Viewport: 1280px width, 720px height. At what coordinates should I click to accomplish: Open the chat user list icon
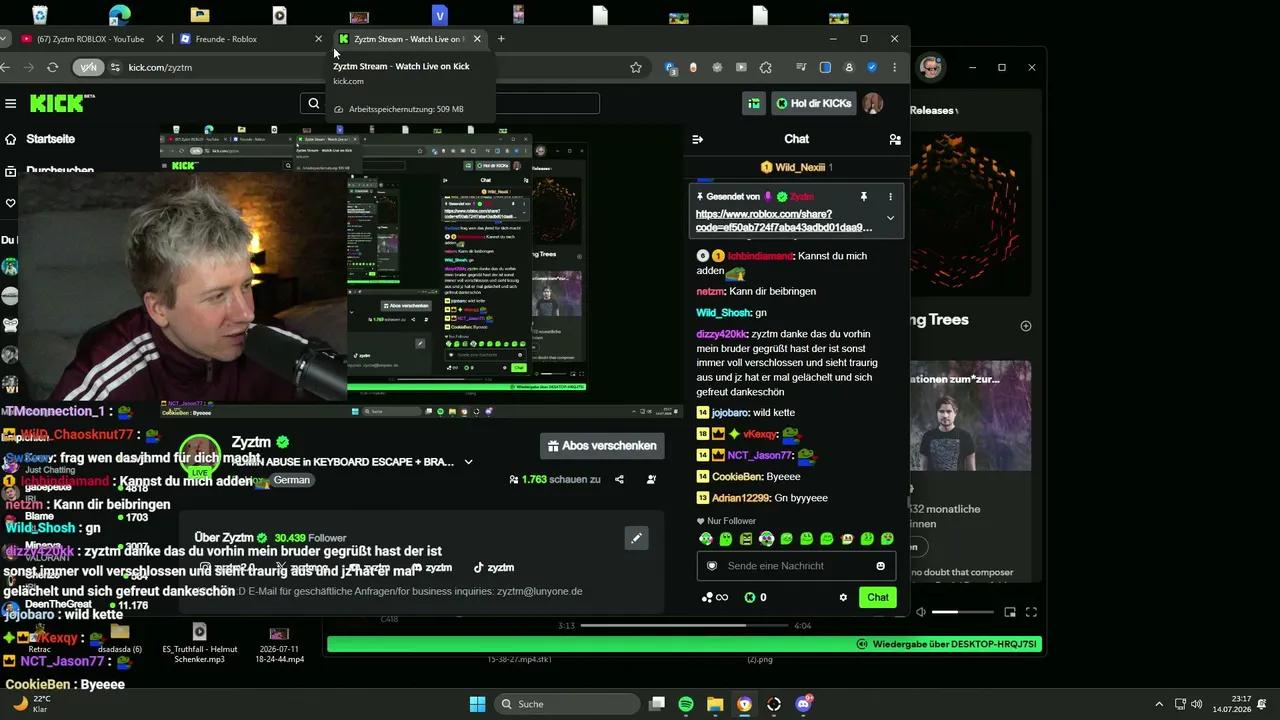(x=895, y=139)
